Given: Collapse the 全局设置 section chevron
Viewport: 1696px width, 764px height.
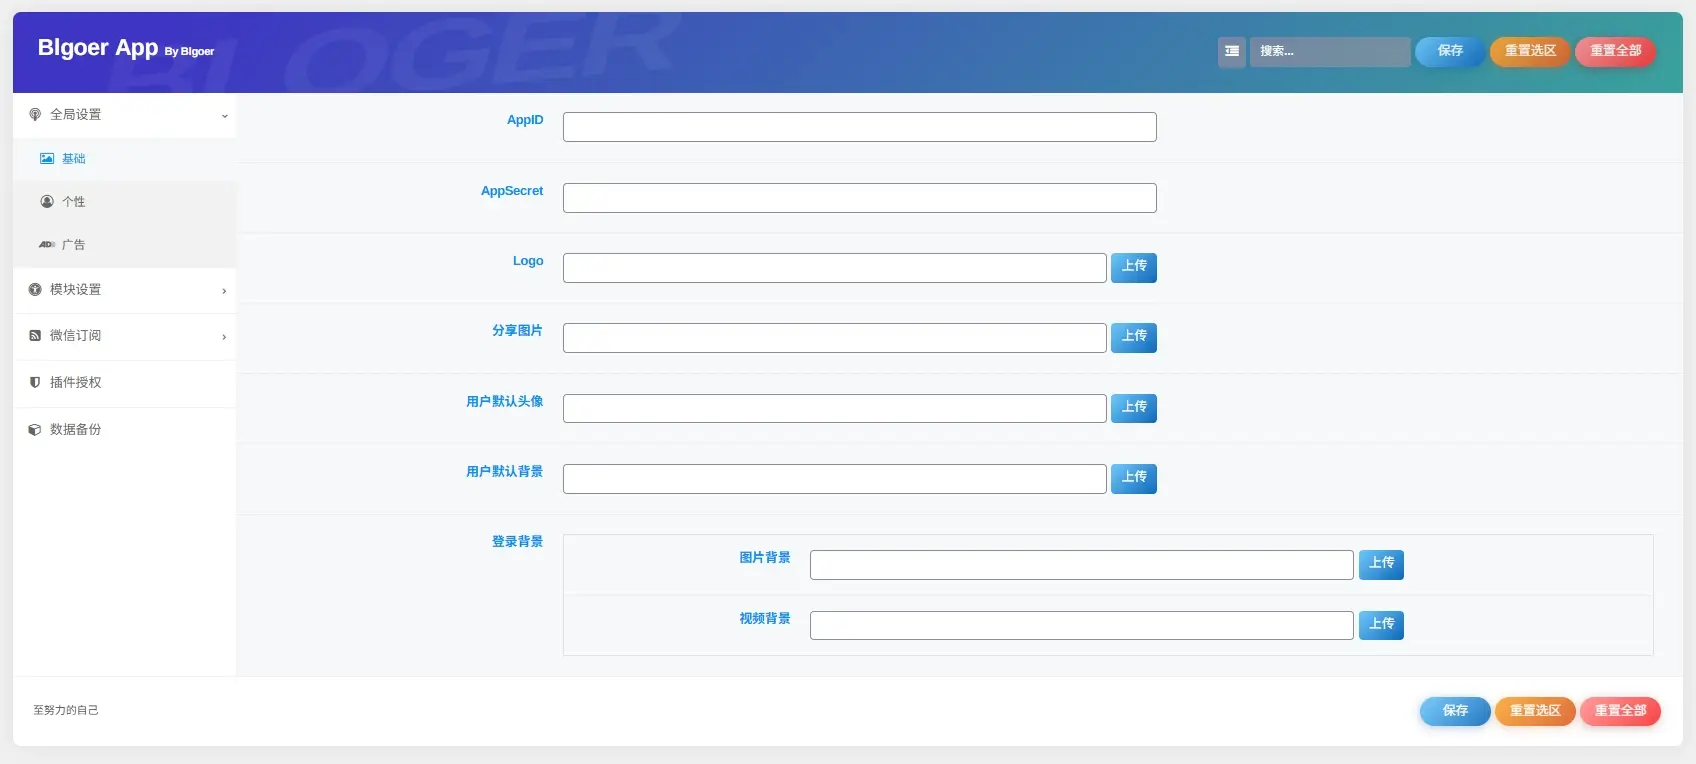Looking at the screenshot, I should (x=224, y=116).
